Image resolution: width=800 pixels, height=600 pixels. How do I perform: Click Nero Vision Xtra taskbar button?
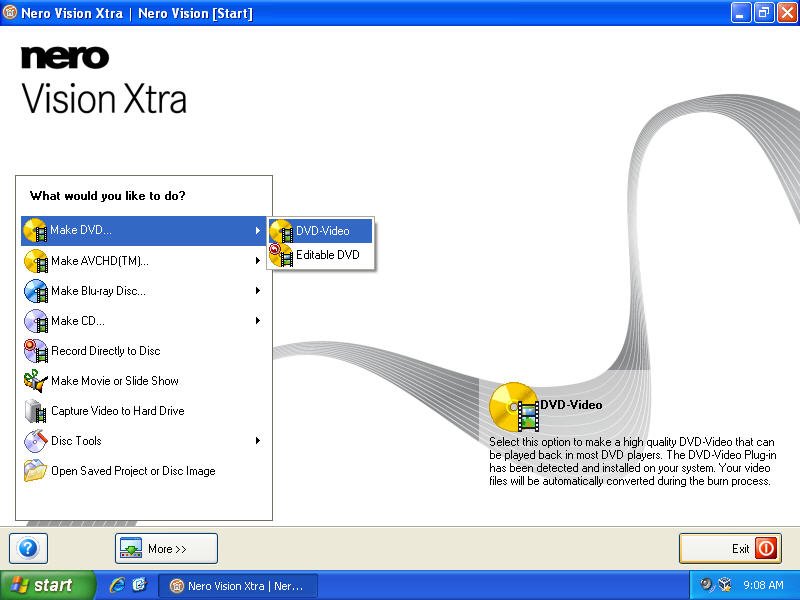pyautogui.click(x=238, y=586)
